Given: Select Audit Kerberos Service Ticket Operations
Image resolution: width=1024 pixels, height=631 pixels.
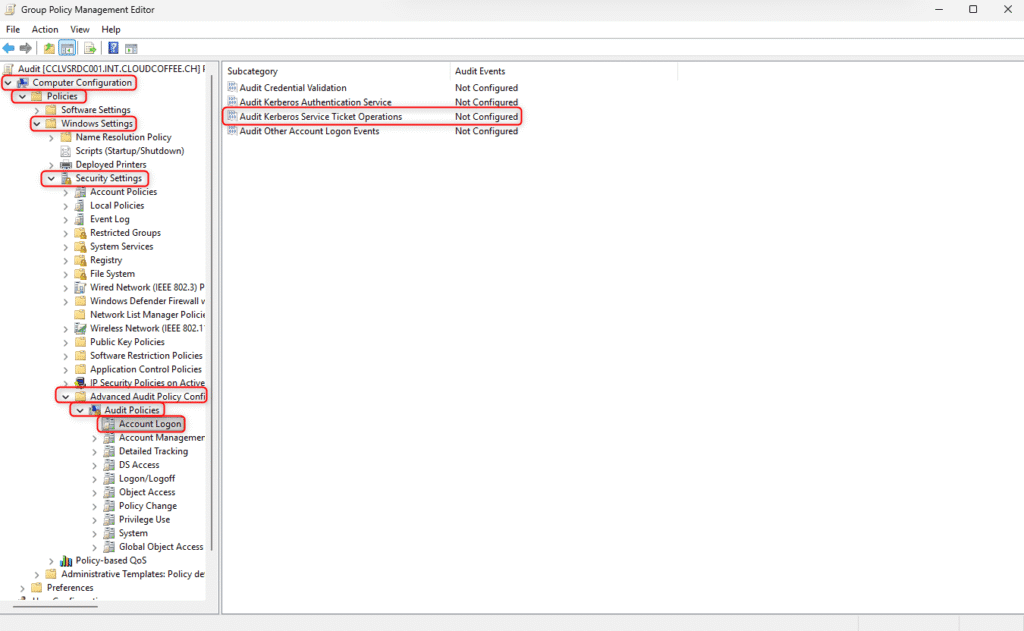Looking at the screenshot, I should (320, 117).
